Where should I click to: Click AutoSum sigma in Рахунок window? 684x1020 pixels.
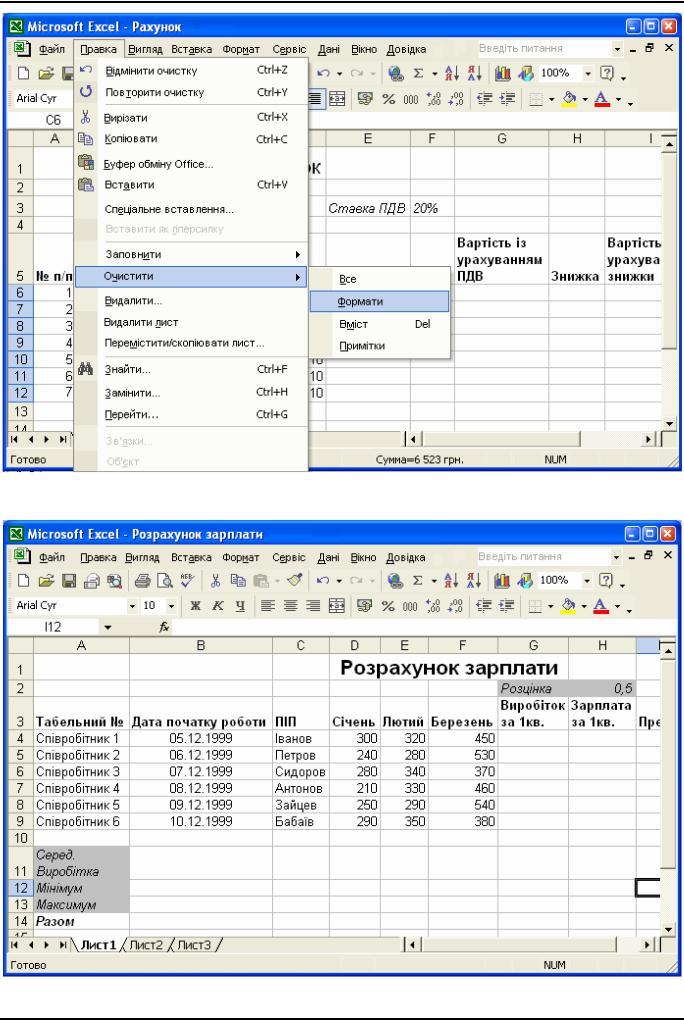(x=418, y=73)
